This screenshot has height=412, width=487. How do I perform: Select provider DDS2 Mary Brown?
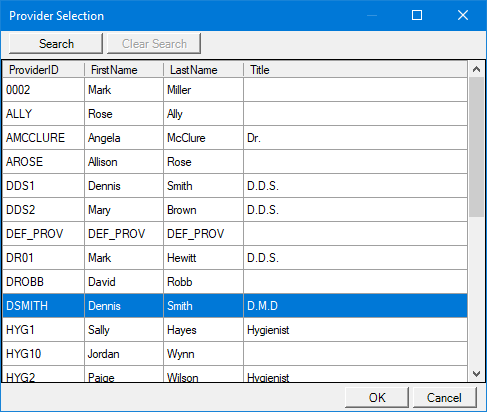tap(235, 210)
